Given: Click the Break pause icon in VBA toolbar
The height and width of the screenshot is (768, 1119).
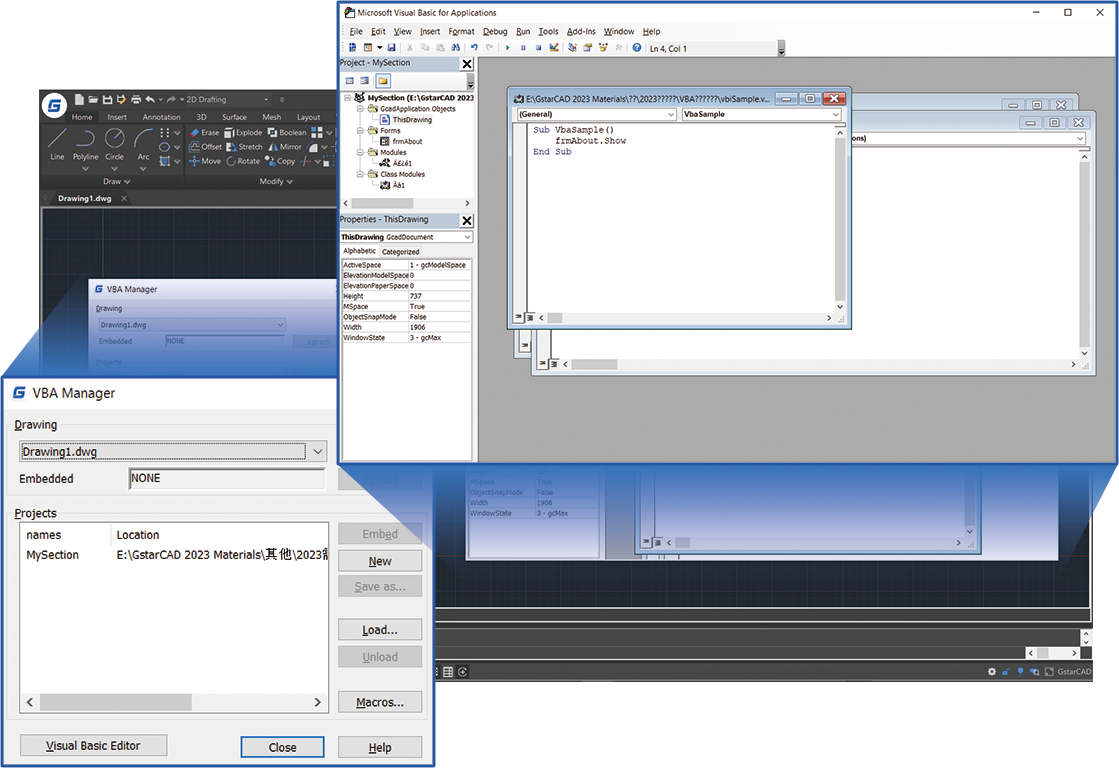Looking at the screenshot, I should [523, 48].
